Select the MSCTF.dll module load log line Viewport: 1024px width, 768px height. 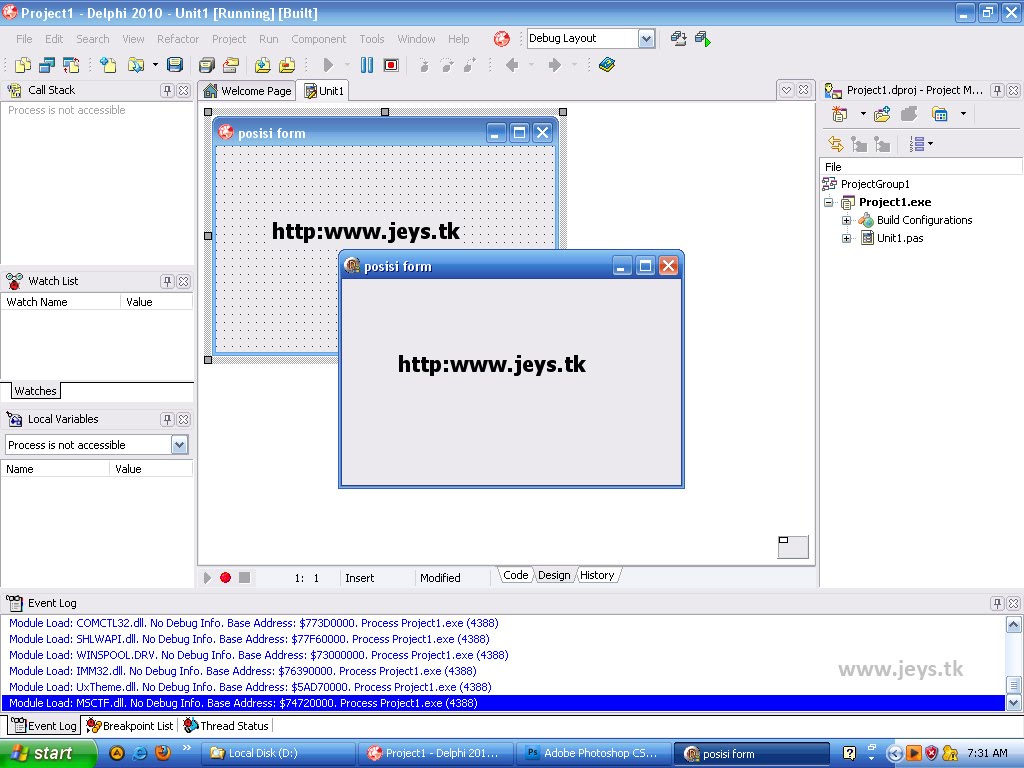point(503,703)
